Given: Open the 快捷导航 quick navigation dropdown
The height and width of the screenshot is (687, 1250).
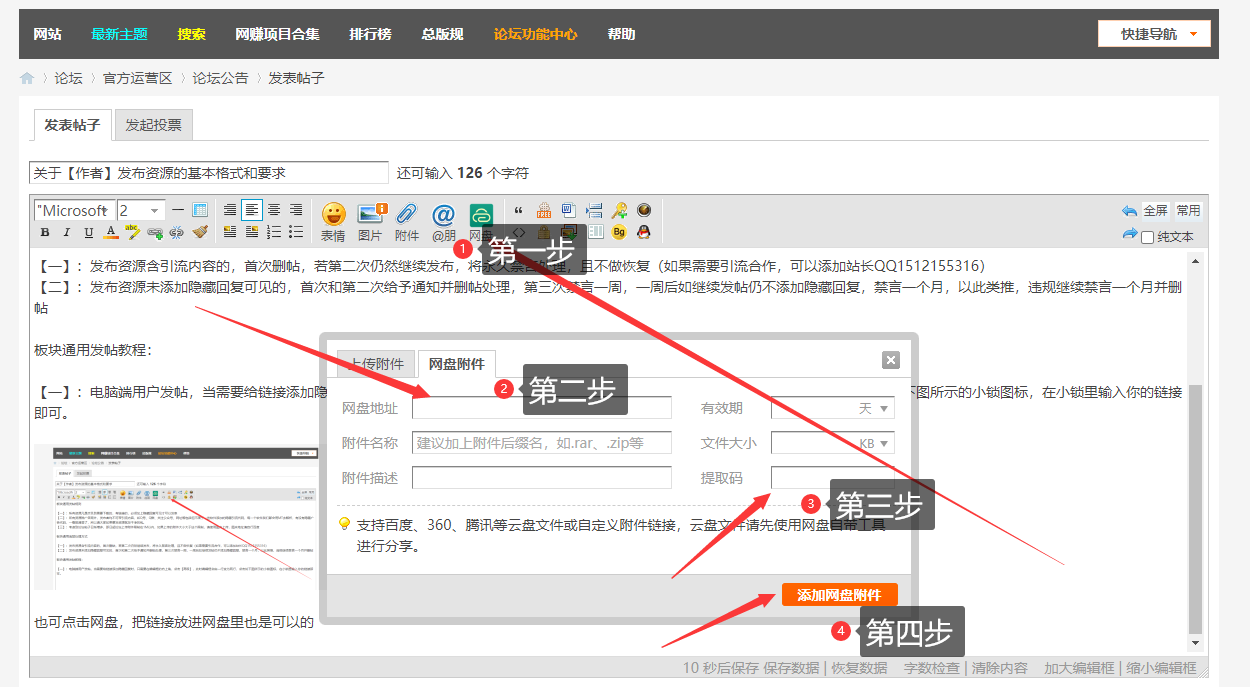Looking at the screenshot, I should [x=1154, y=34].
